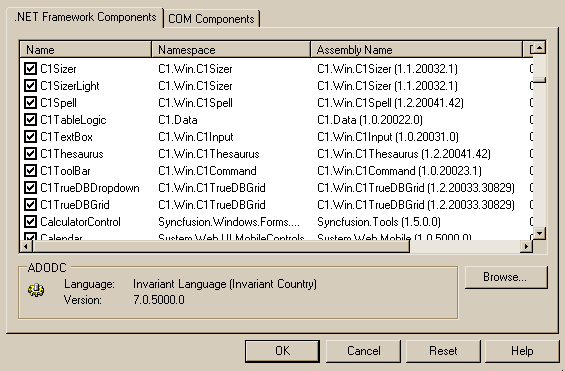Click the Browse... button
Viewport: 565px width, 371px height.
506,277
